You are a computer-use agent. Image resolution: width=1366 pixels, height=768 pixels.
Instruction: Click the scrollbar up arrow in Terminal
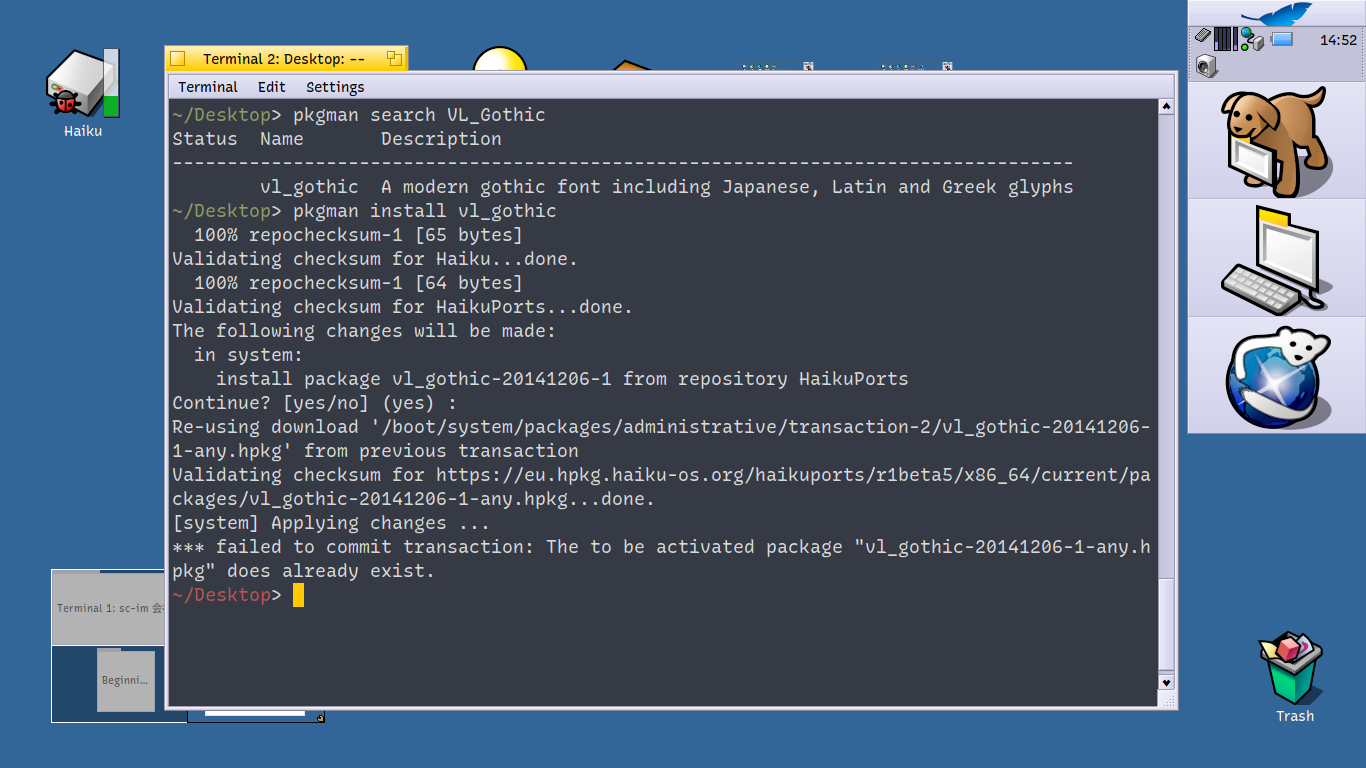[x=1166, y=106]
